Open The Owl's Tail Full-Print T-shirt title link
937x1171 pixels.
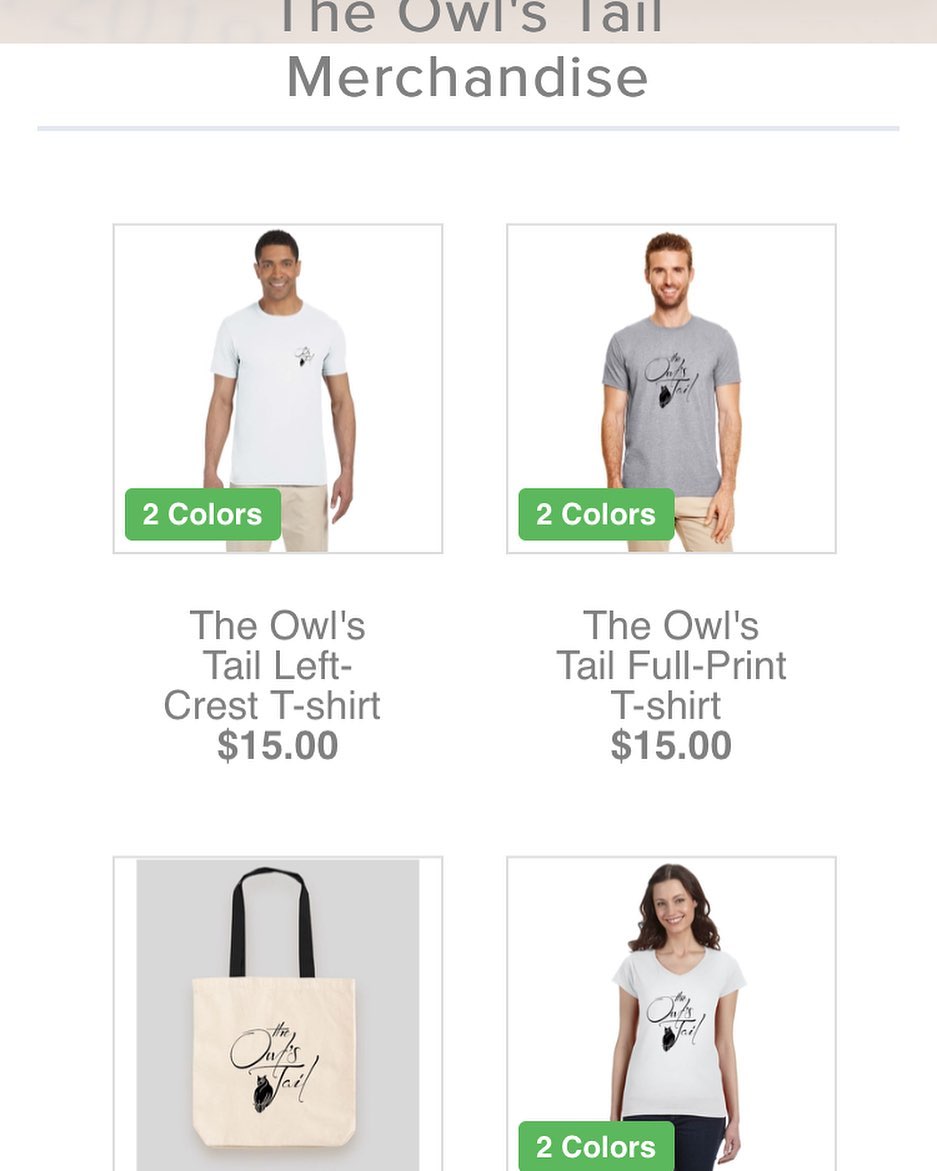[x=671, y=665]
